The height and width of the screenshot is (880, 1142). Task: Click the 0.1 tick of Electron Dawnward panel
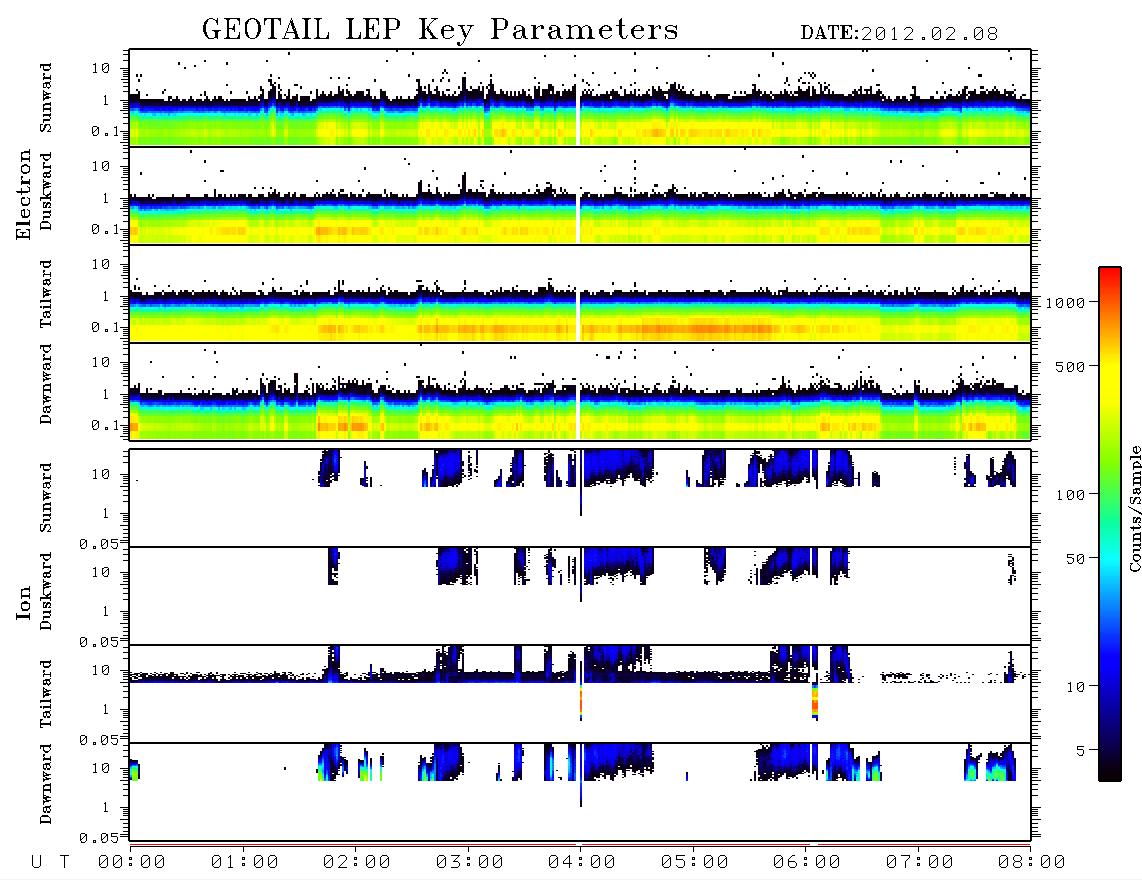click(108, 425)
